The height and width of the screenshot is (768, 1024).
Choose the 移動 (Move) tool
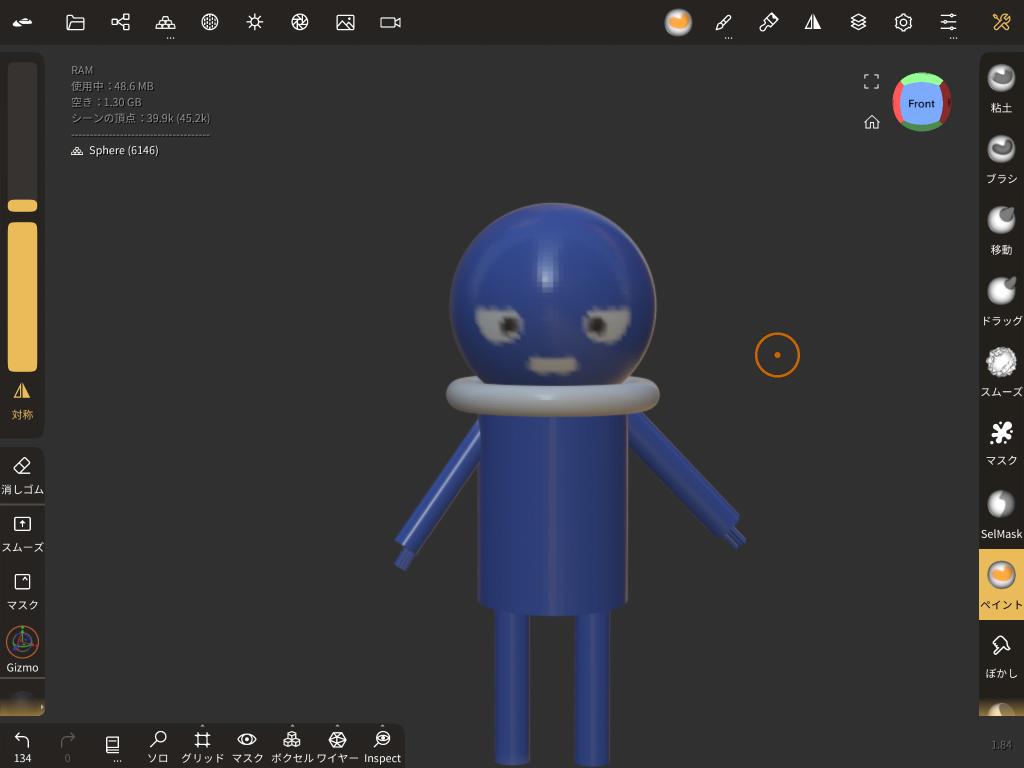pos(1001,229)
